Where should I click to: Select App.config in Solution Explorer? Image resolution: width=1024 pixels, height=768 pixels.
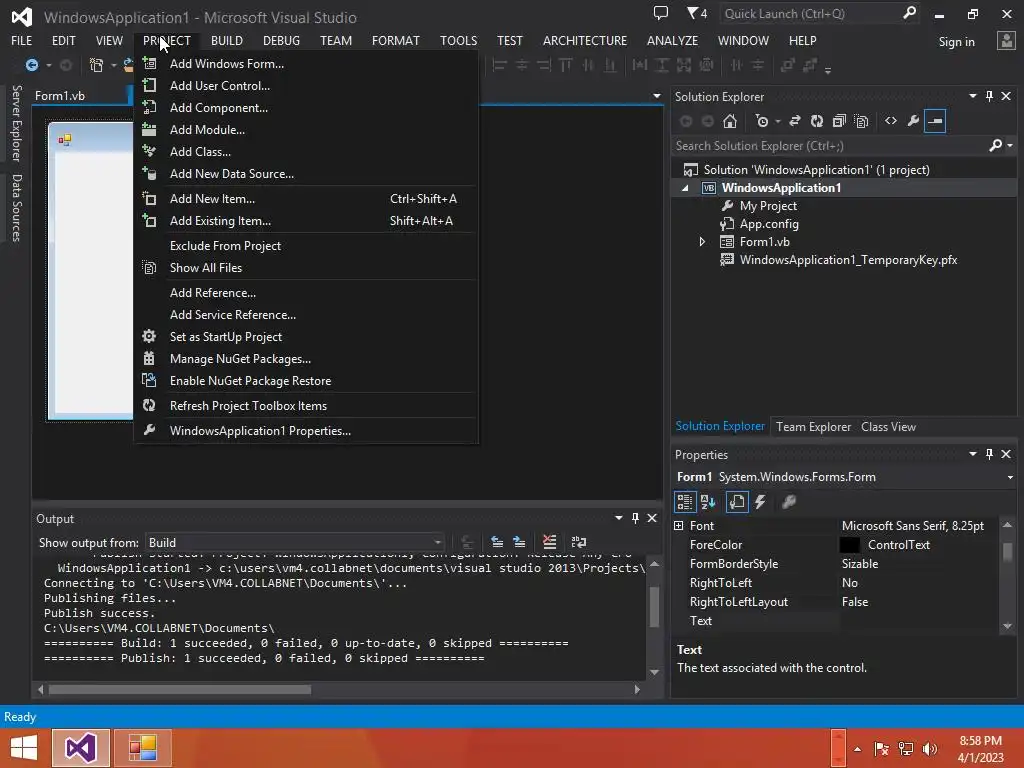[x=769, y=224]
